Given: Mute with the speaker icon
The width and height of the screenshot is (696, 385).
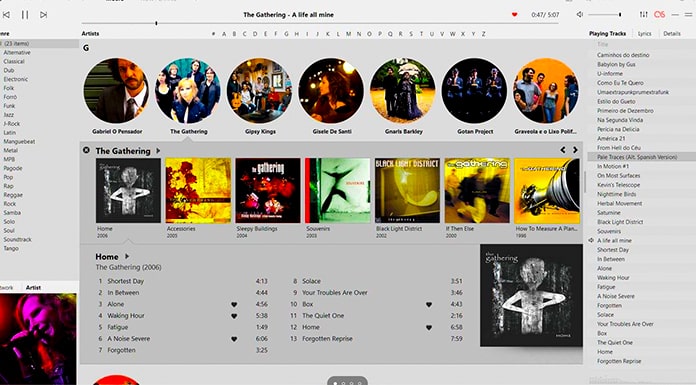Looking at the screenshot, I should pos(580,15).
